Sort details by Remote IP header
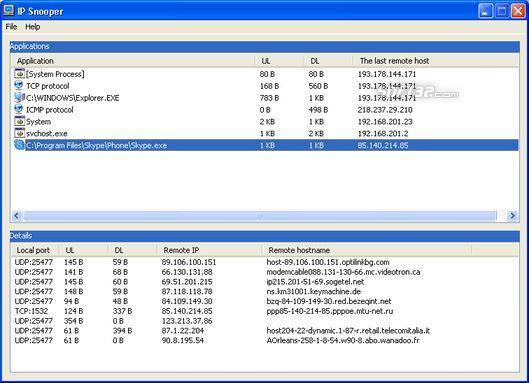529x383 pixels. click(210, 250)
